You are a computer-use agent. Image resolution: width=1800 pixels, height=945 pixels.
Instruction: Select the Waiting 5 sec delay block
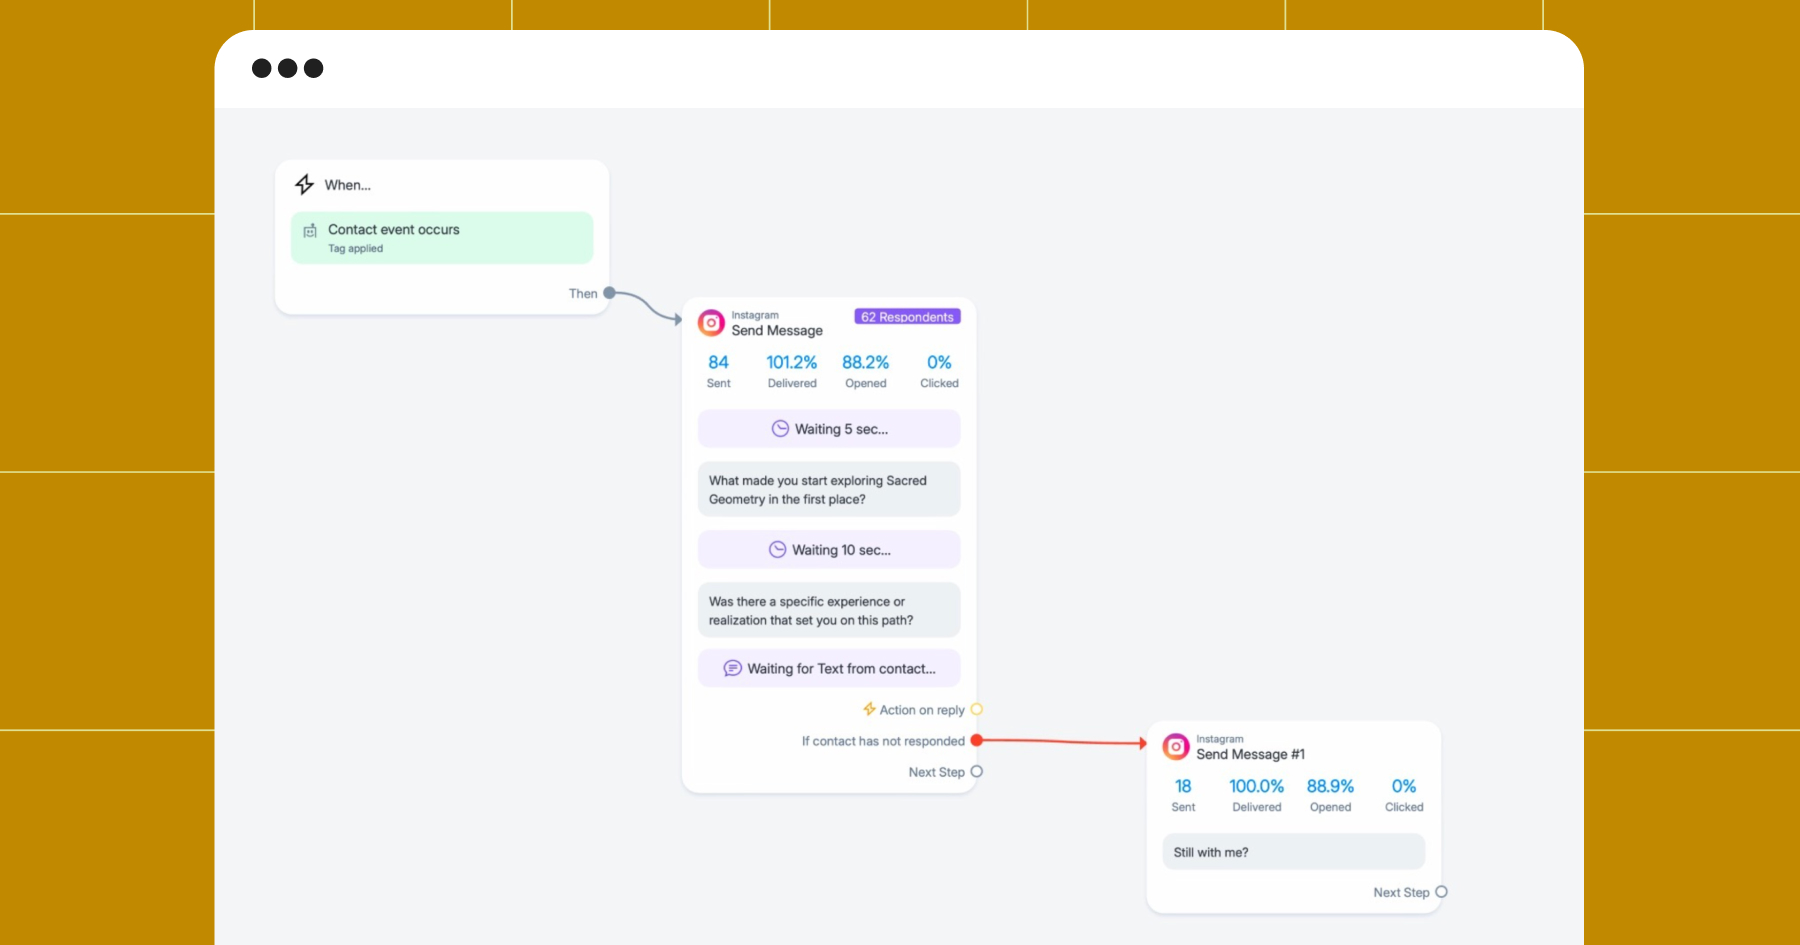[829, 429]
